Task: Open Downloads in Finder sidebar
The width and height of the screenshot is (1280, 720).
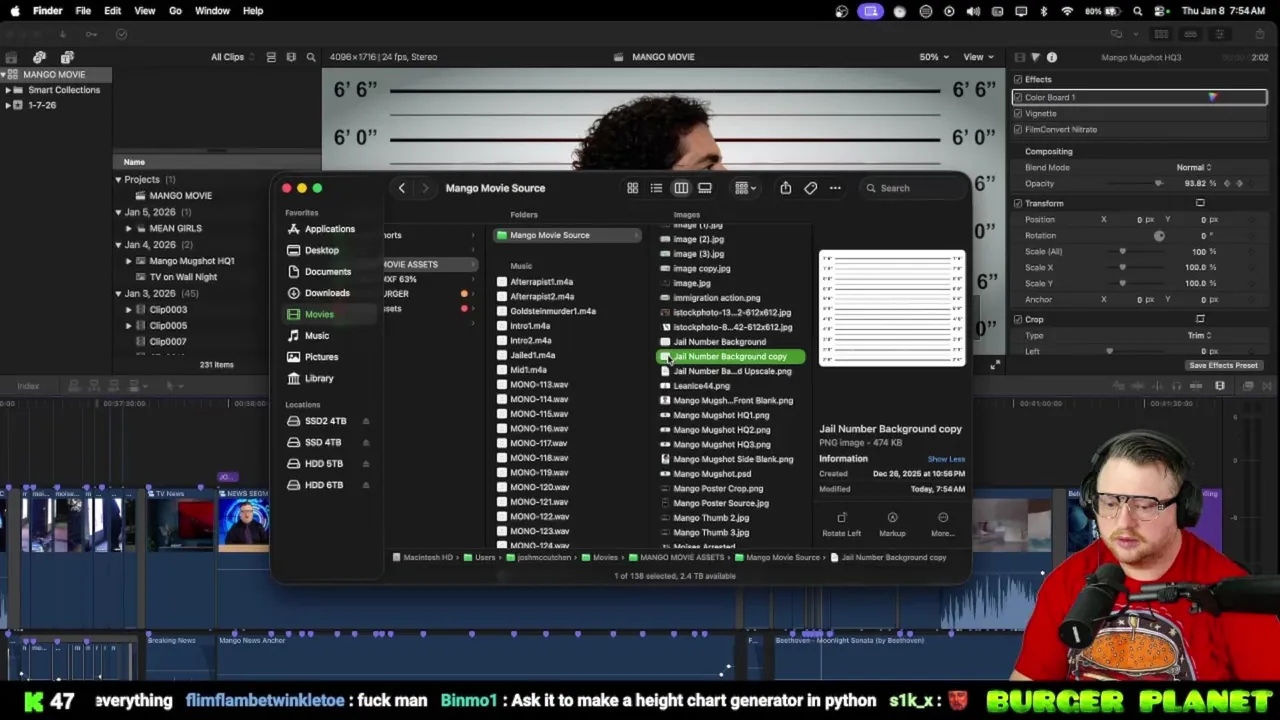Action: [326, 293]
